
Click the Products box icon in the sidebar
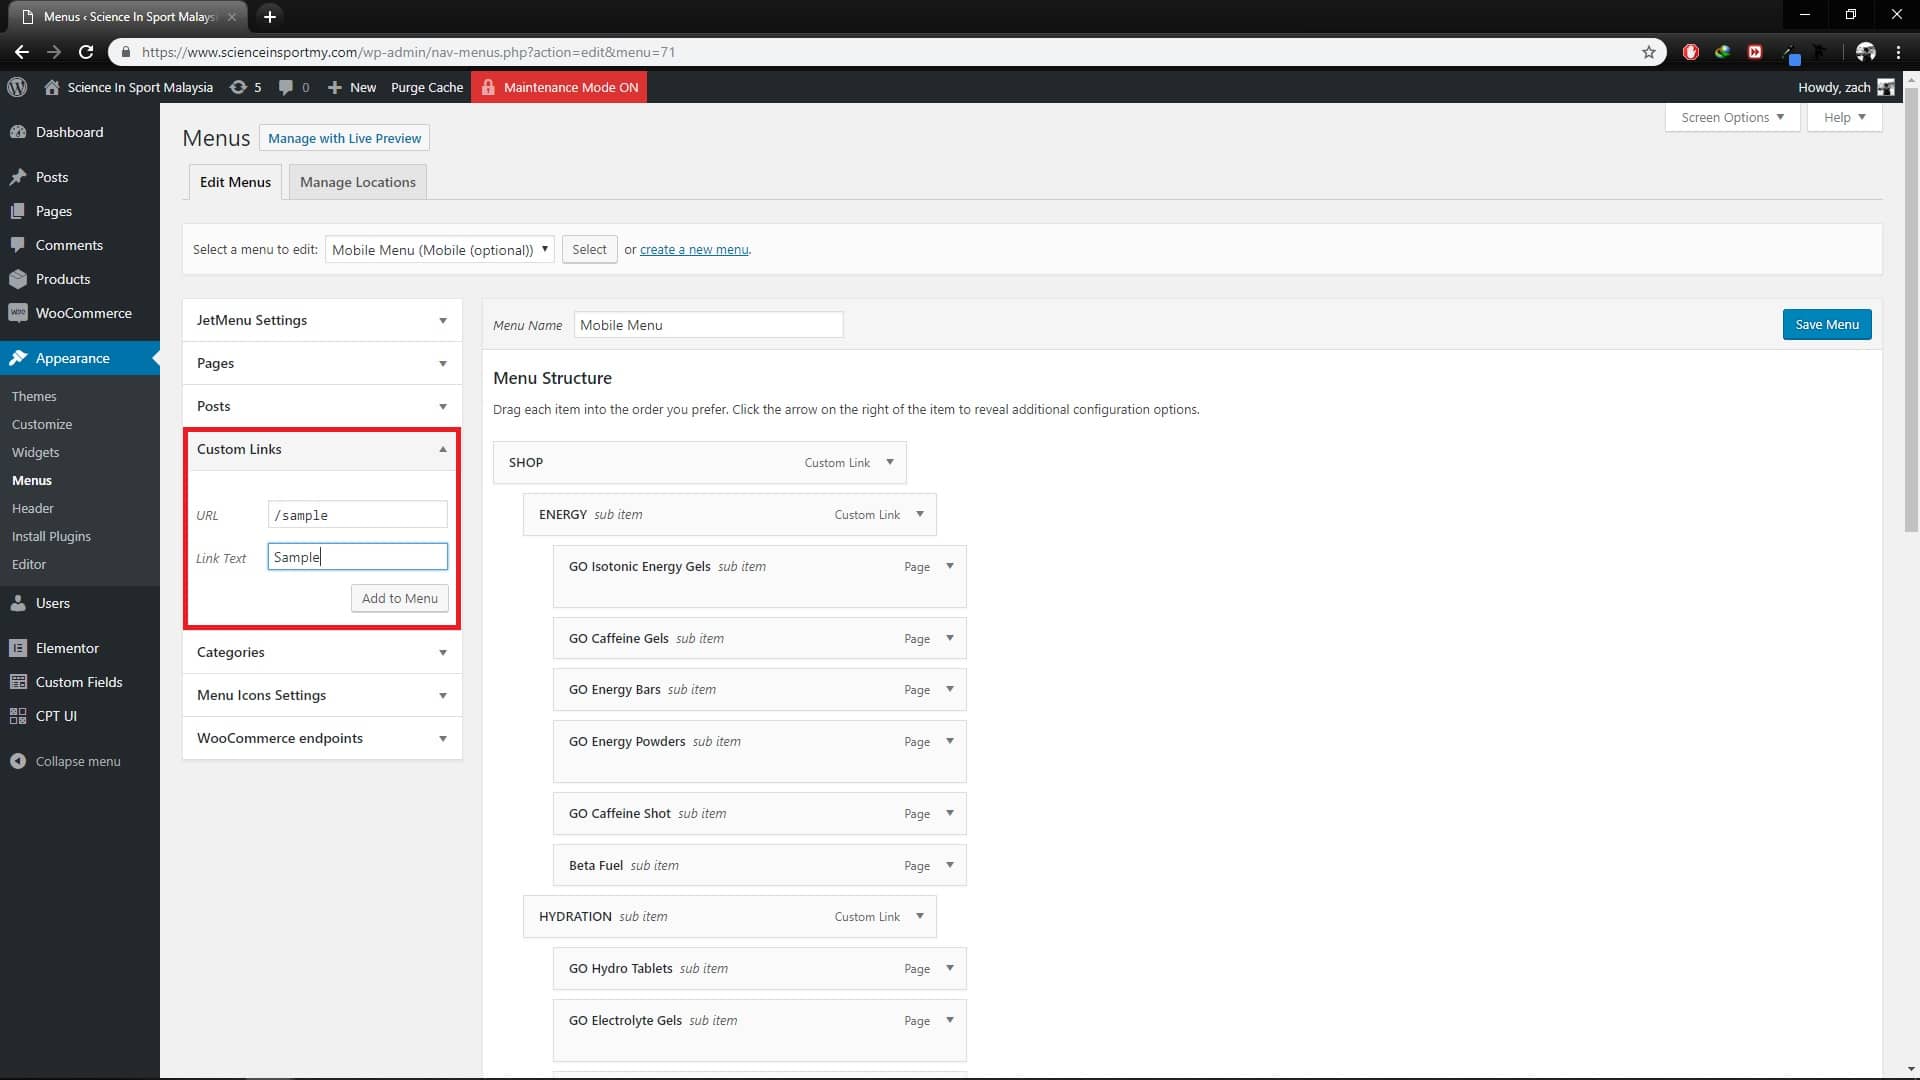pos(18,279)
